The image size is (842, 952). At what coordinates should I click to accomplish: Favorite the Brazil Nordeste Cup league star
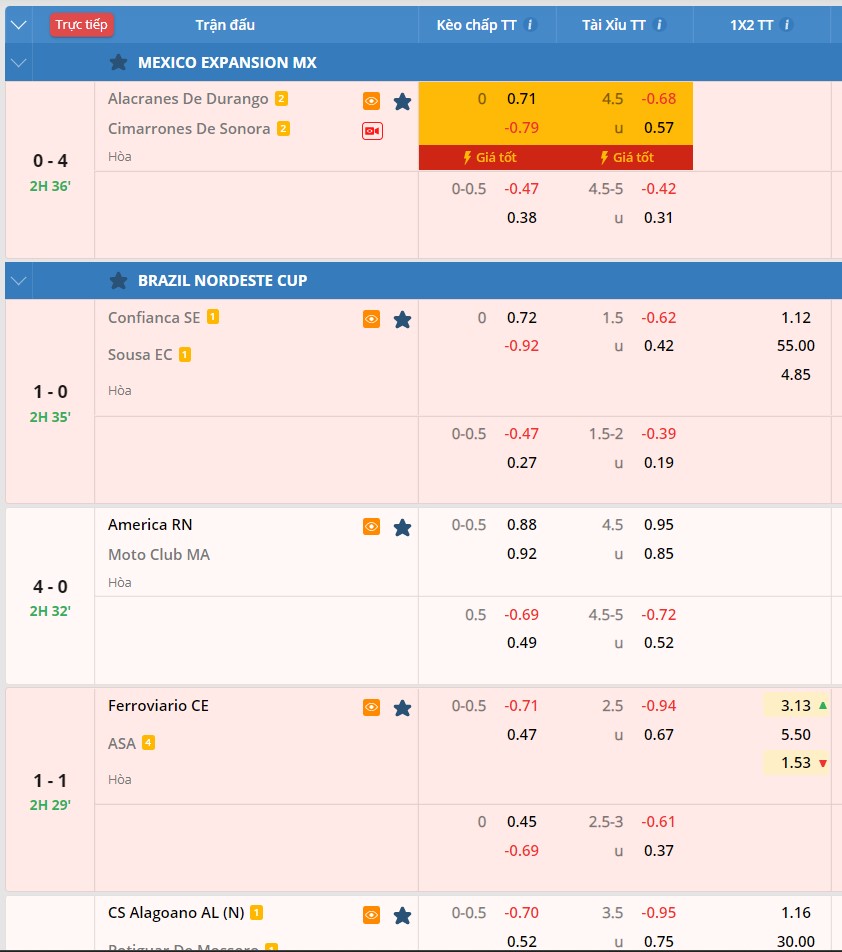coord(118,280)
